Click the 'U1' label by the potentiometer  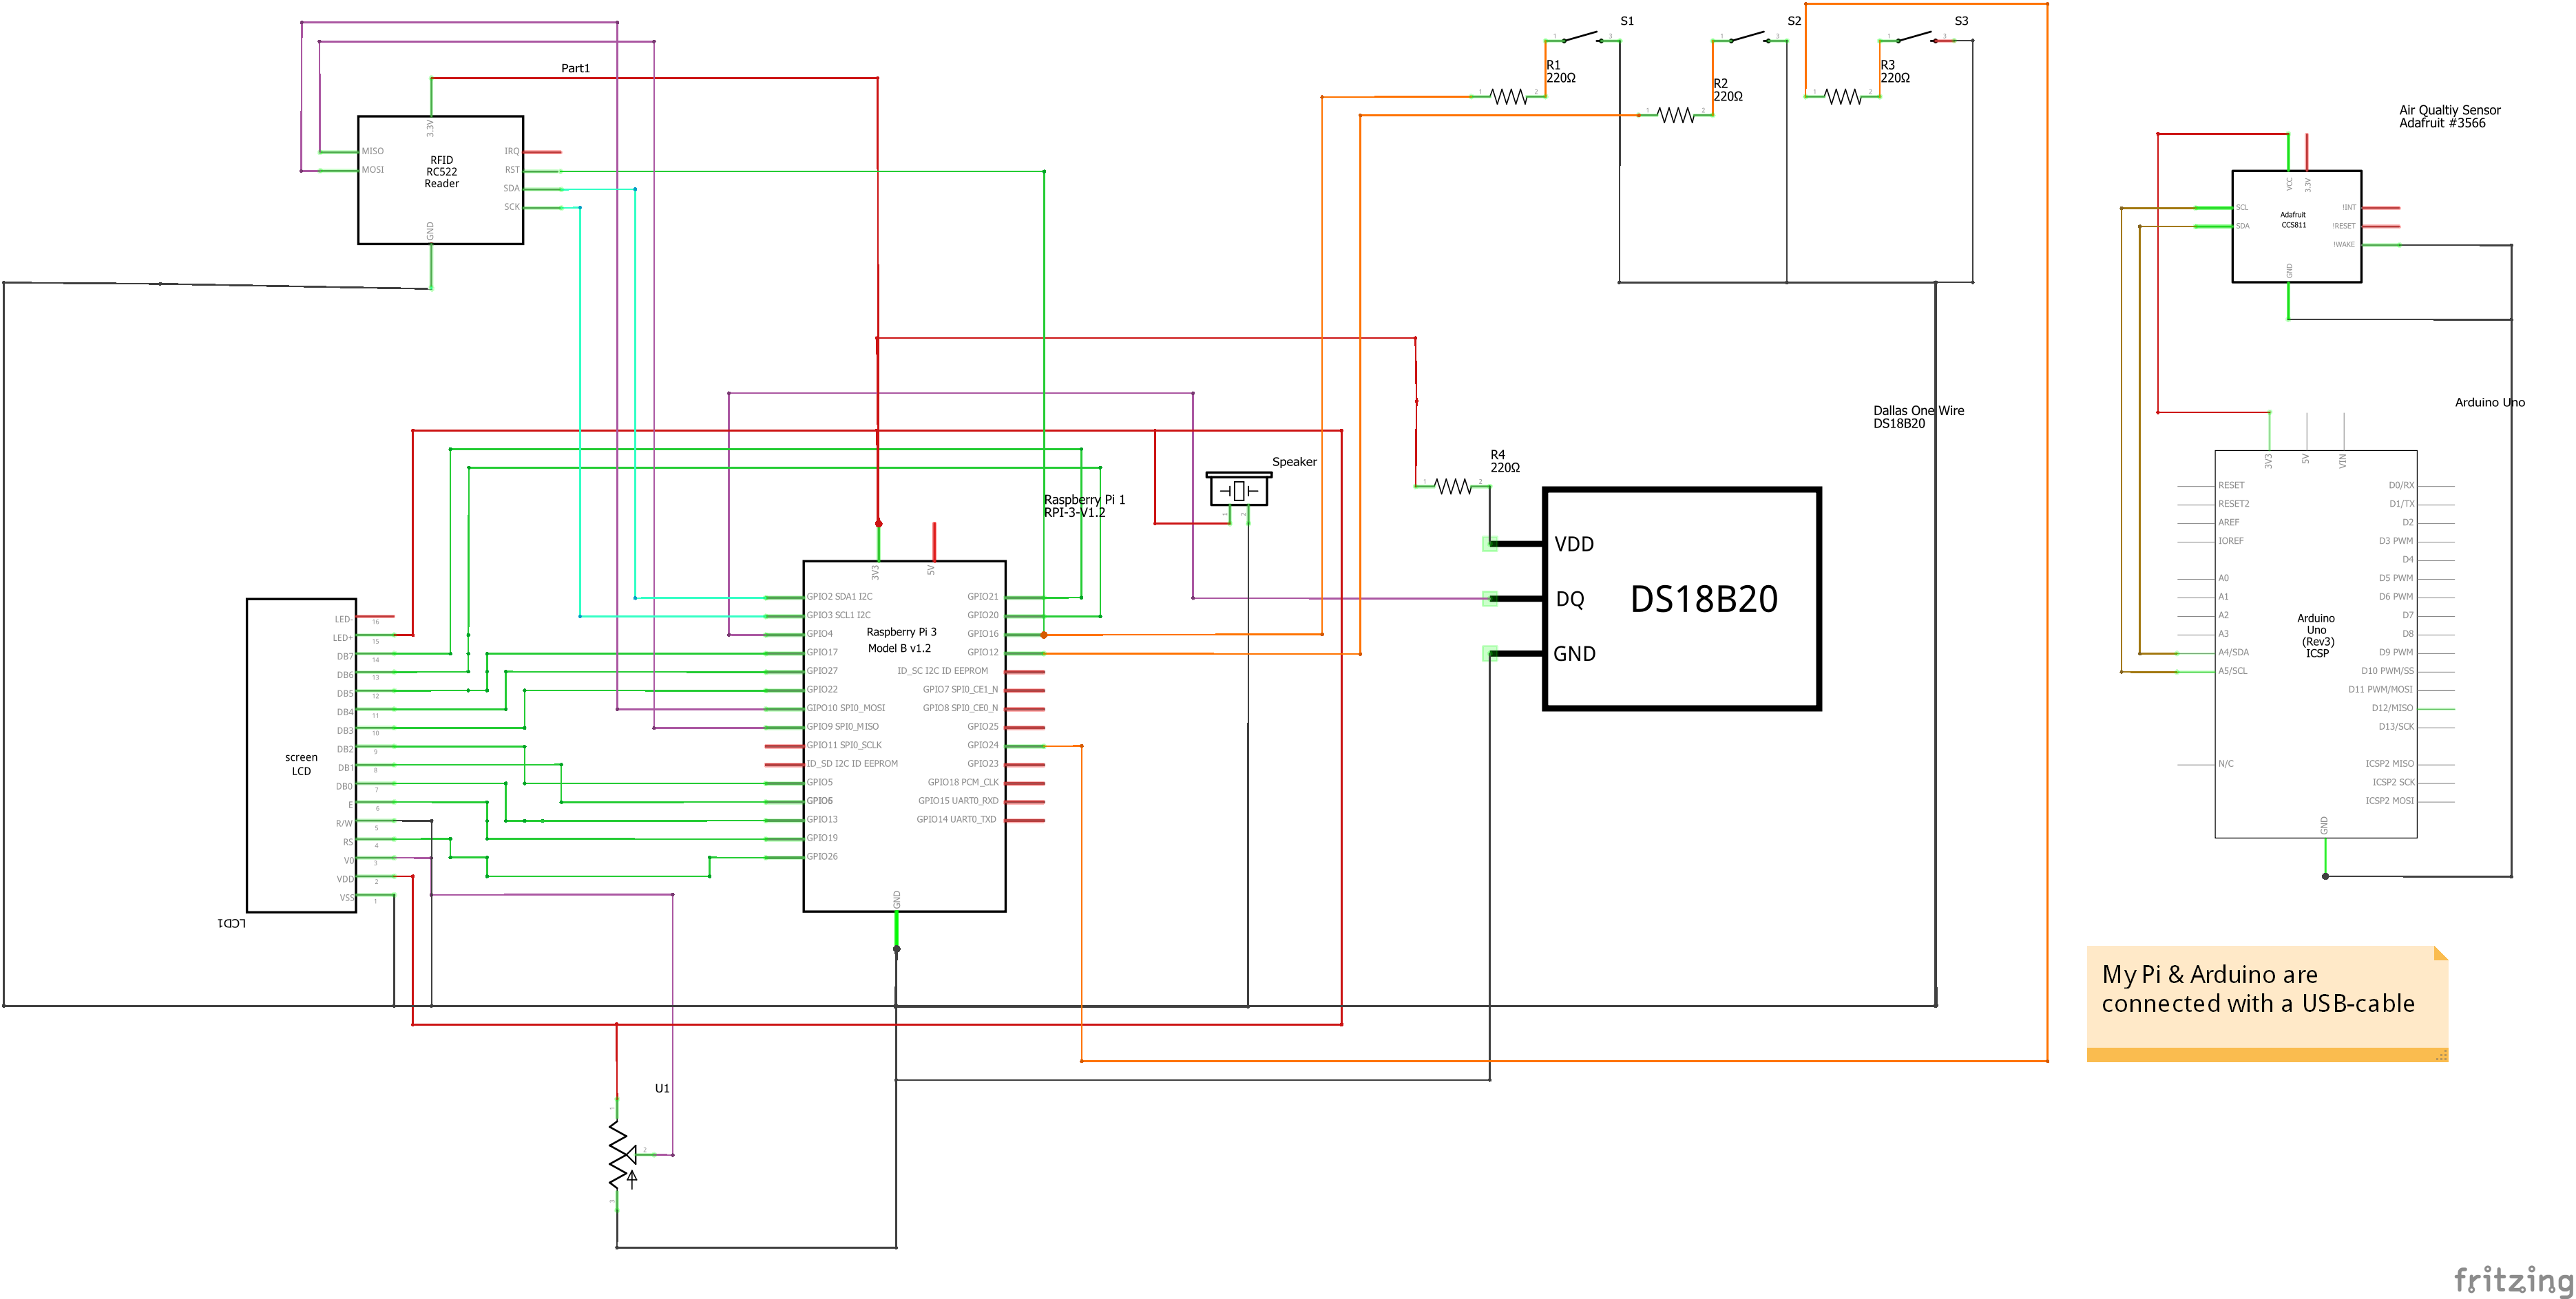662,1088
